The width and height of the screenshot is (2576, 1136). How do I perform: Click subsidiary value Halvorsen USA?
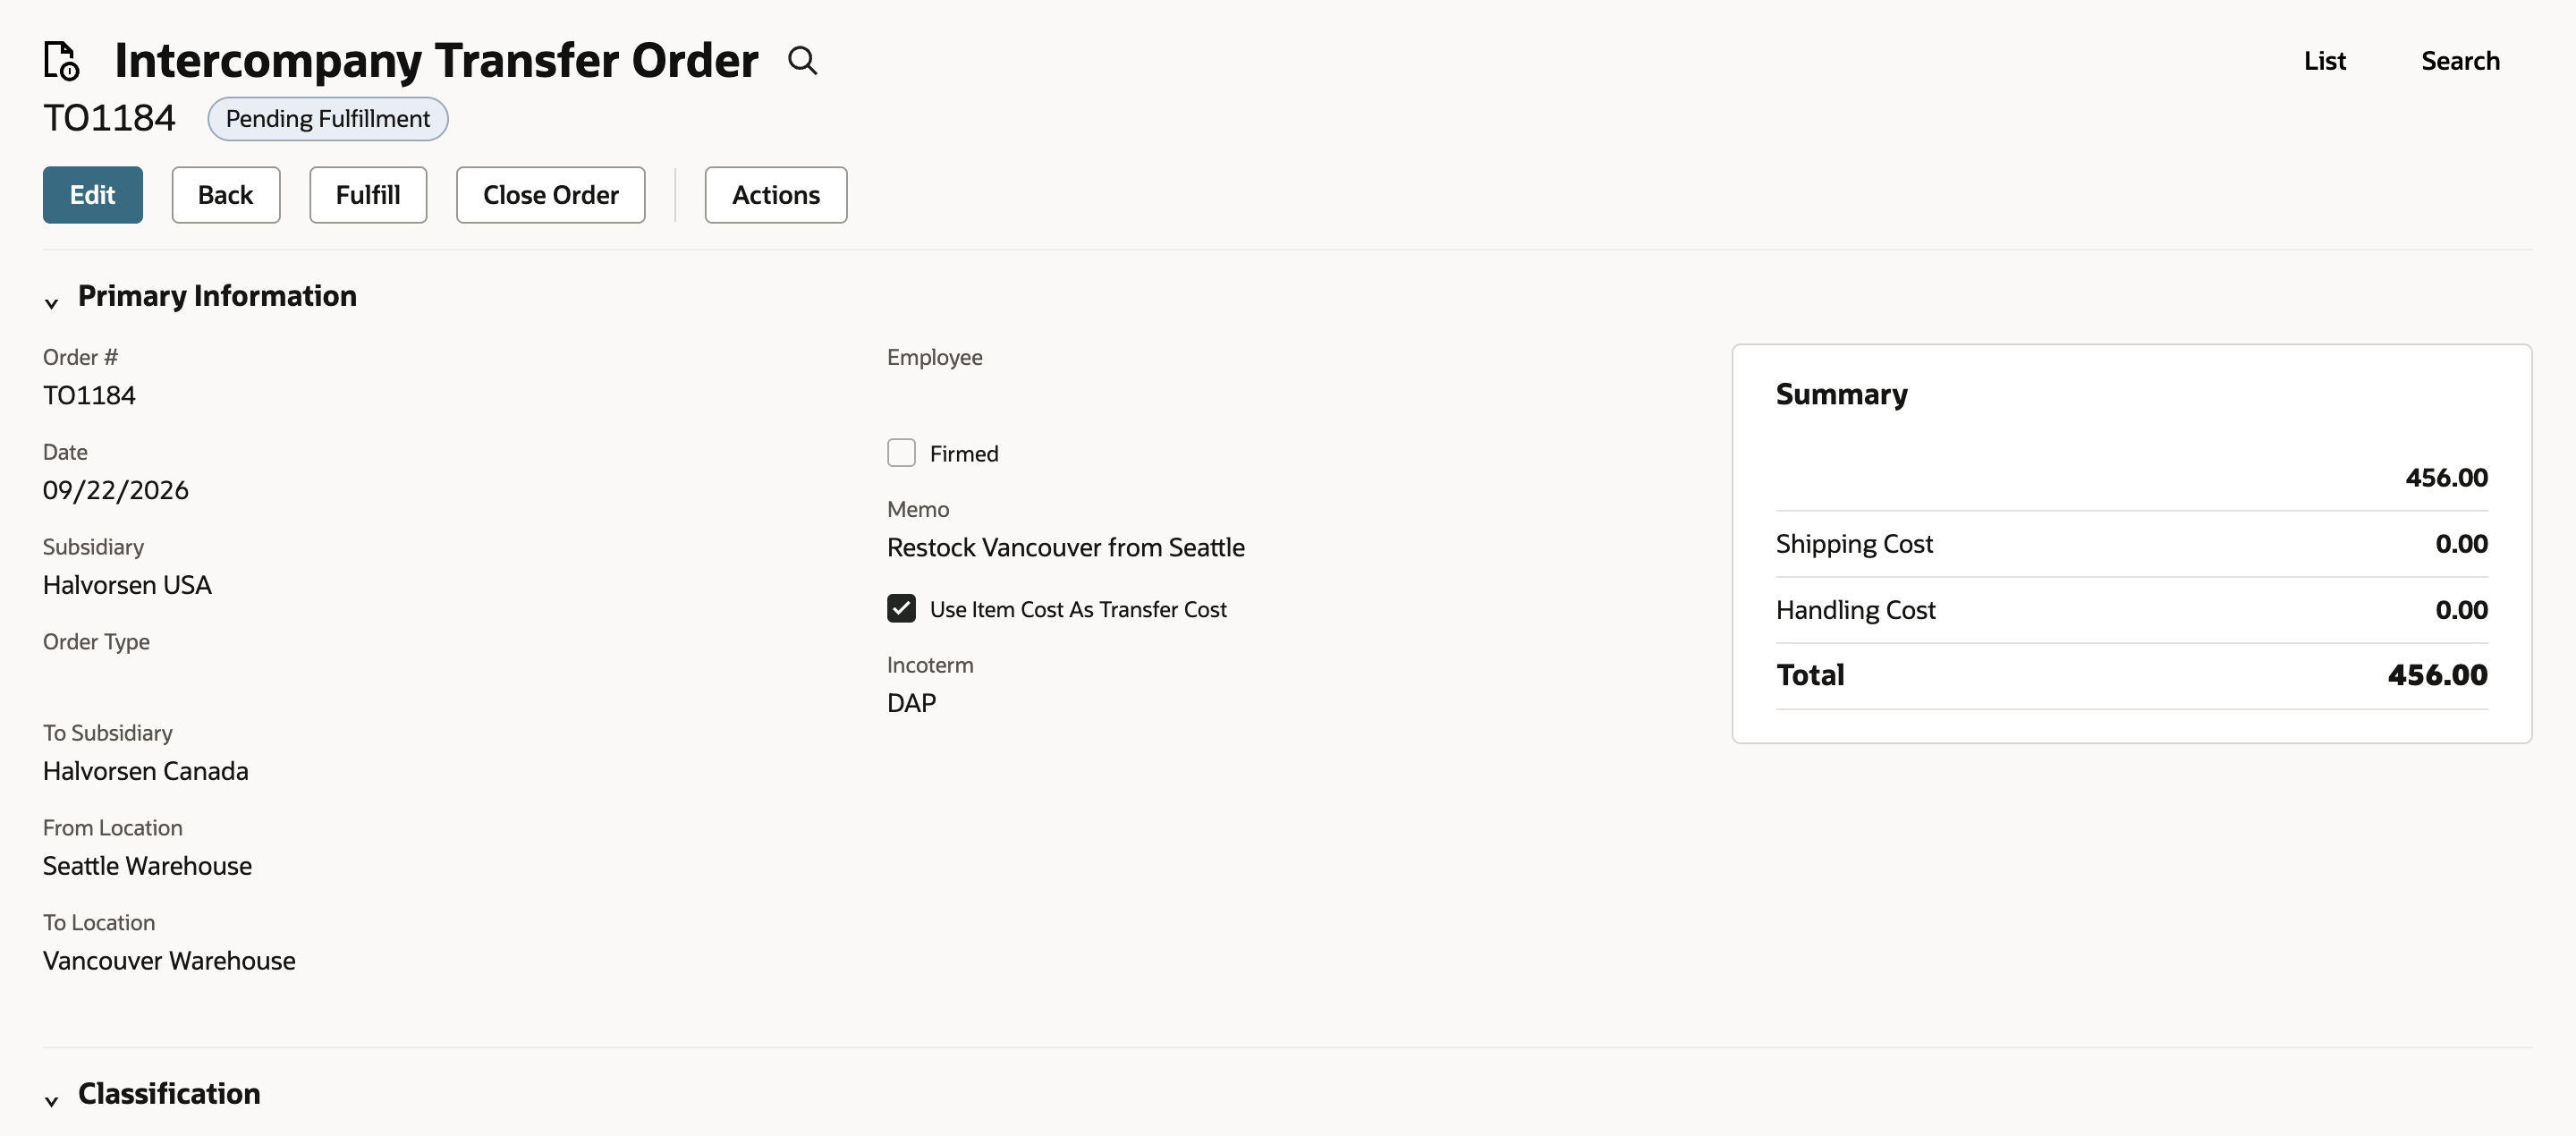(127, 585)
